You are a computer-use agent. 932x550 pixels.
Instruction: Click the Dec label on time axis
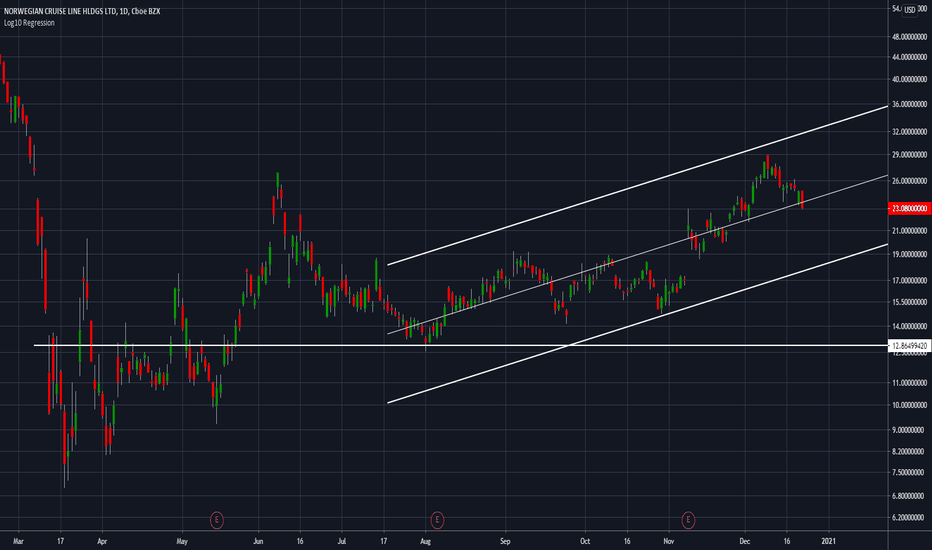coord(745,541)
